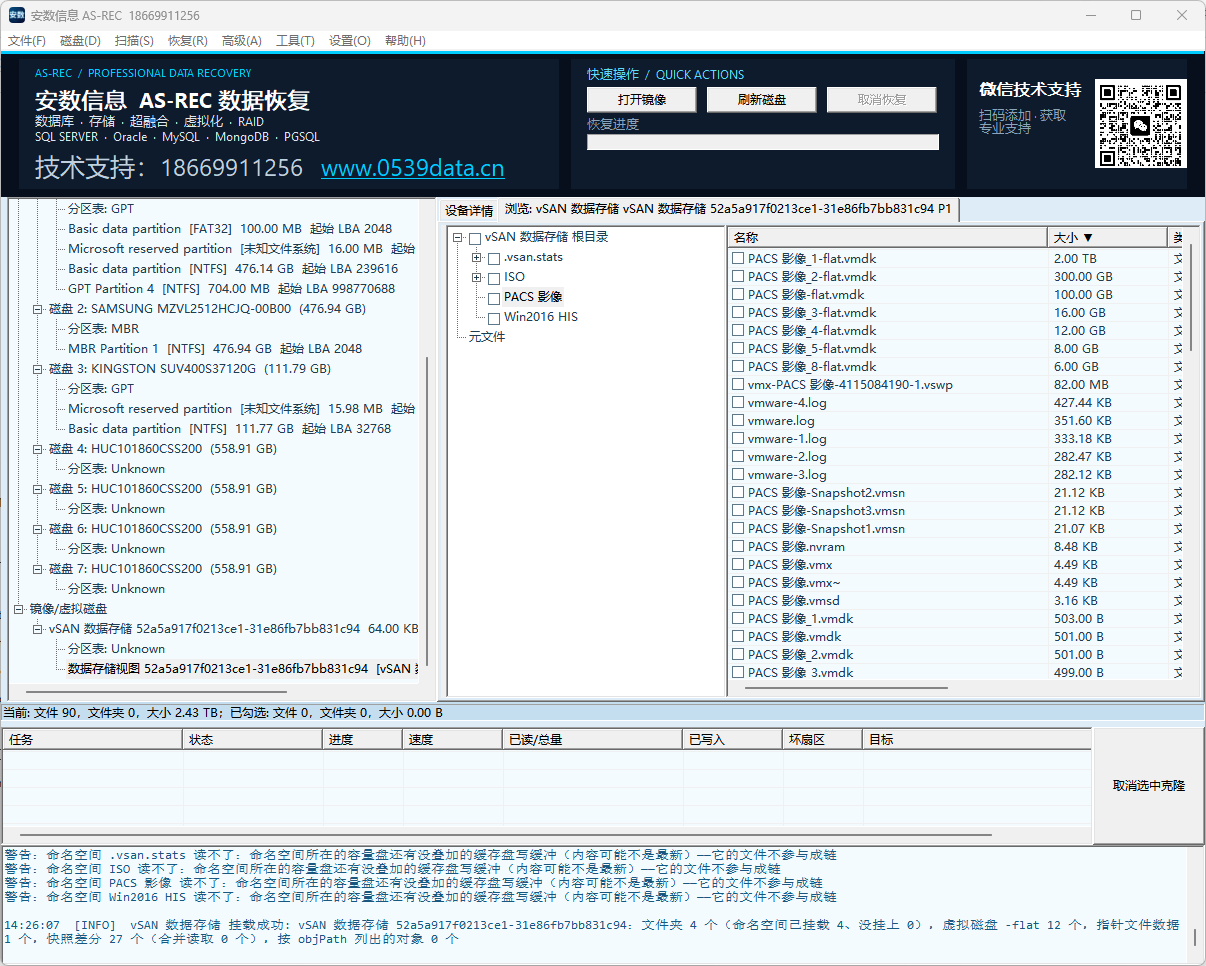Click the 取消恢复 button
The width and height of the screenshot is (1206, 966).
[882, 100]
